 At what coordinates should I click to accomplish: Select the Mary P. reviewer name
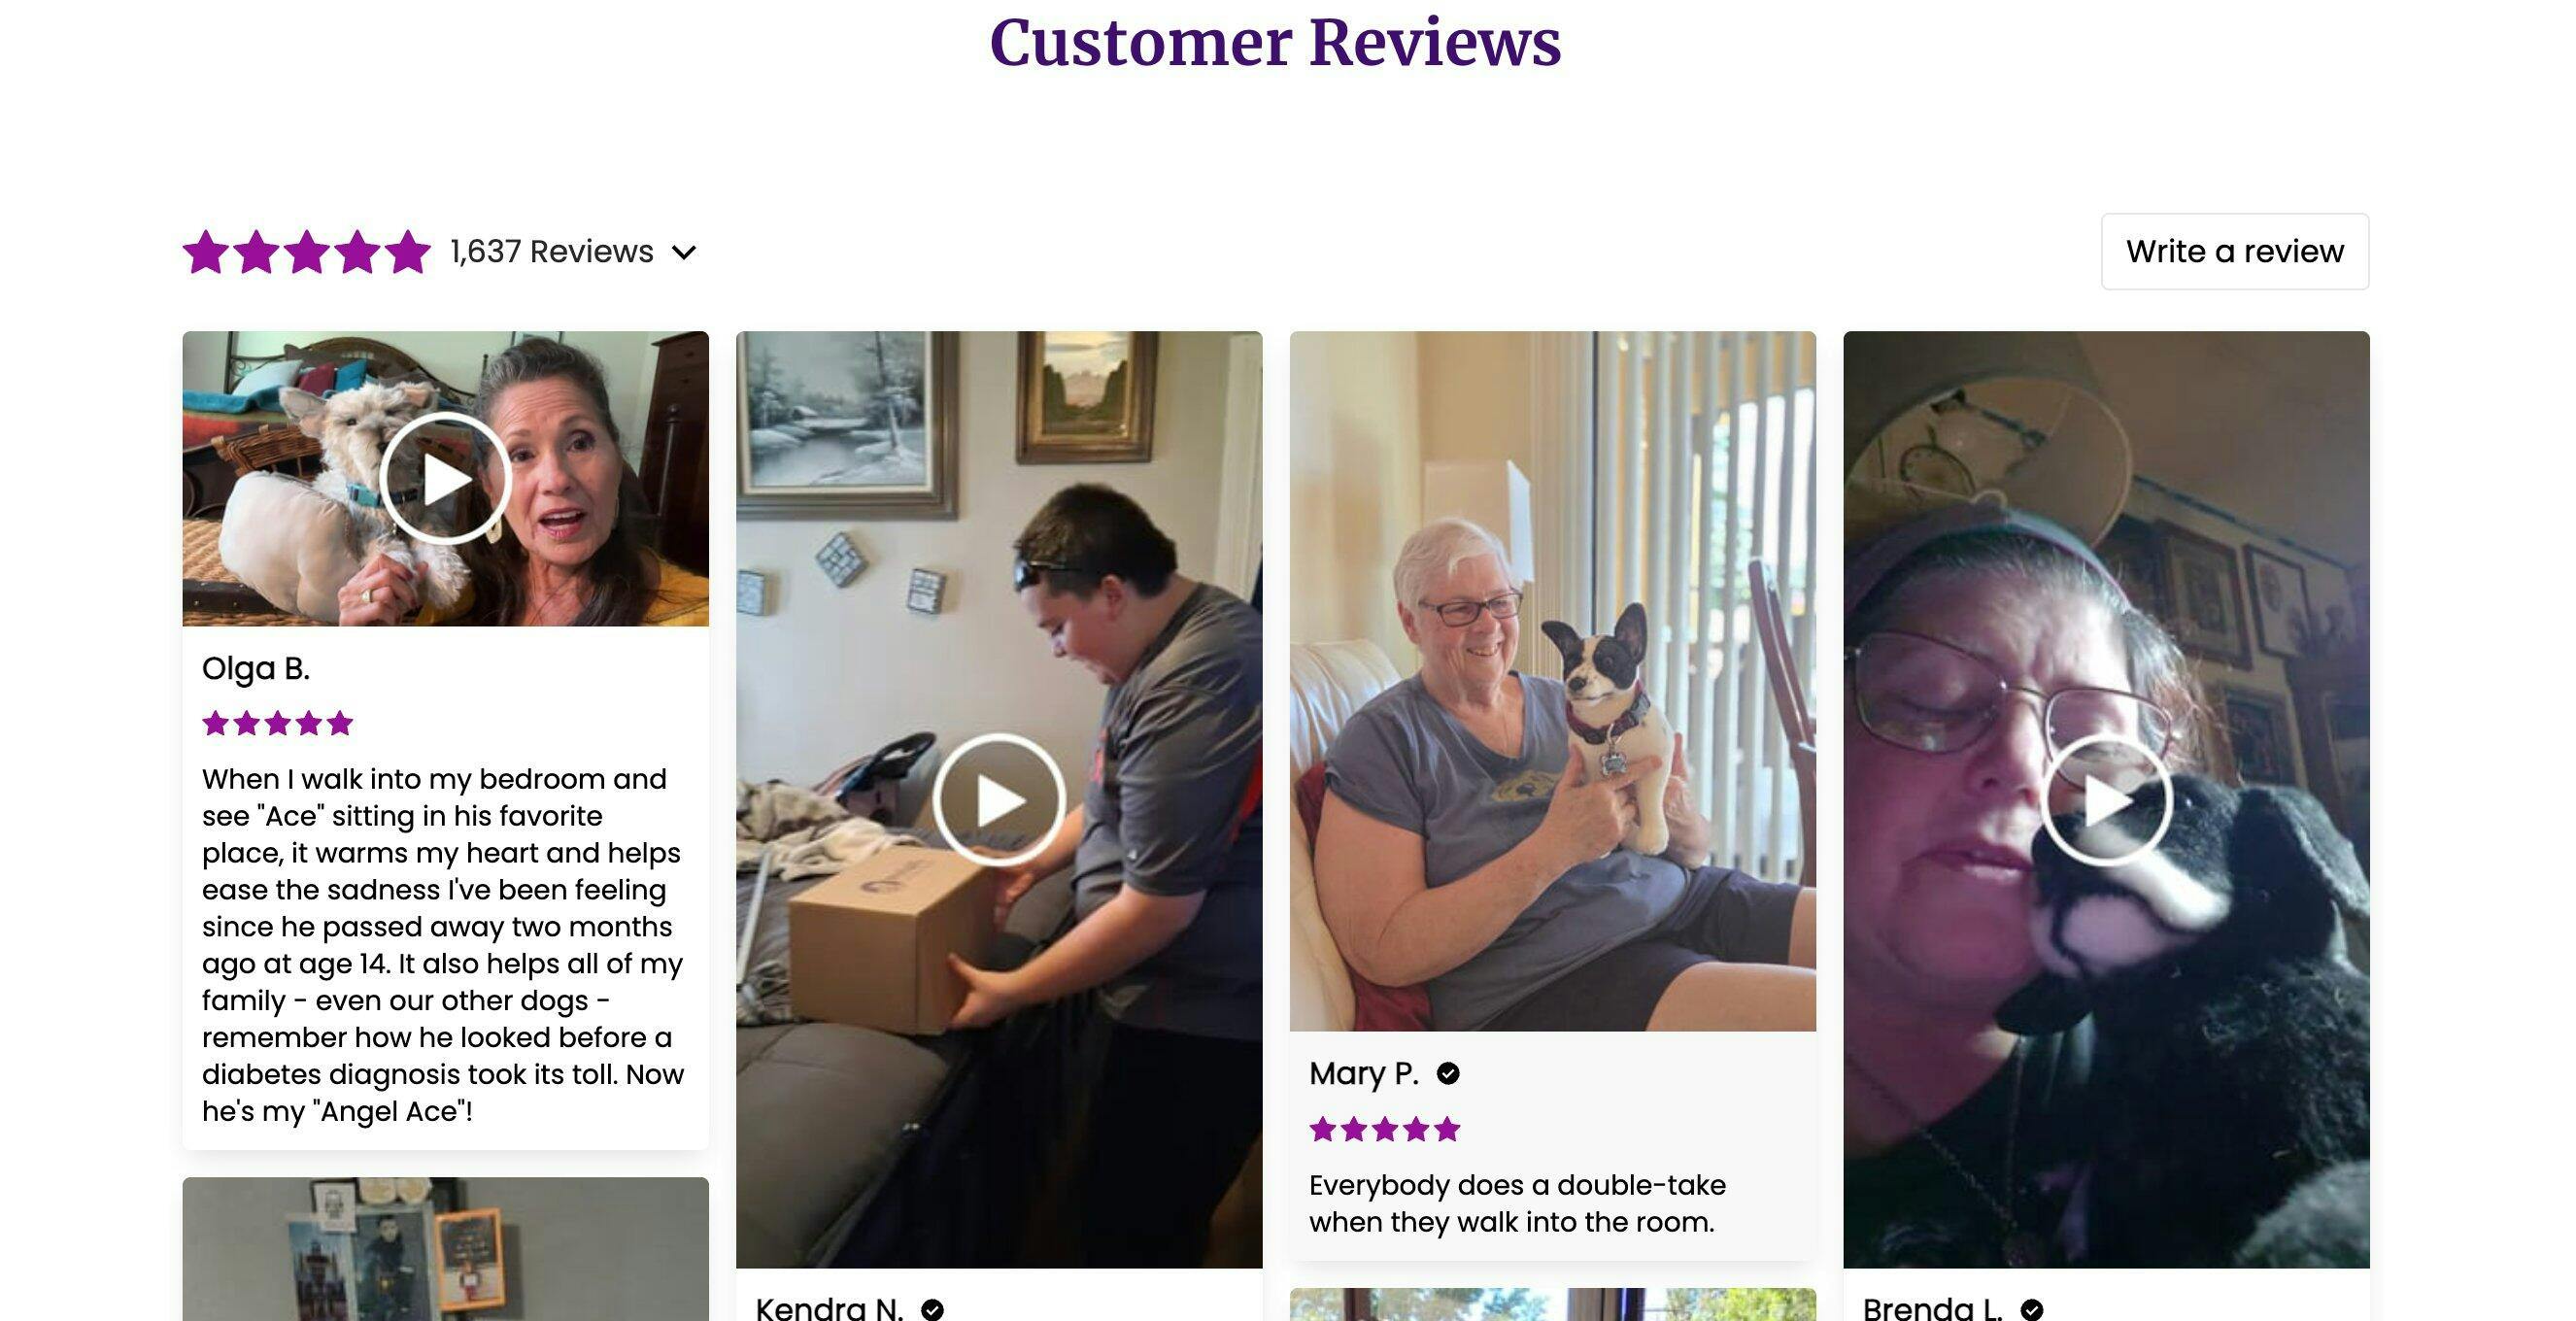[x=1364, y=1073]
